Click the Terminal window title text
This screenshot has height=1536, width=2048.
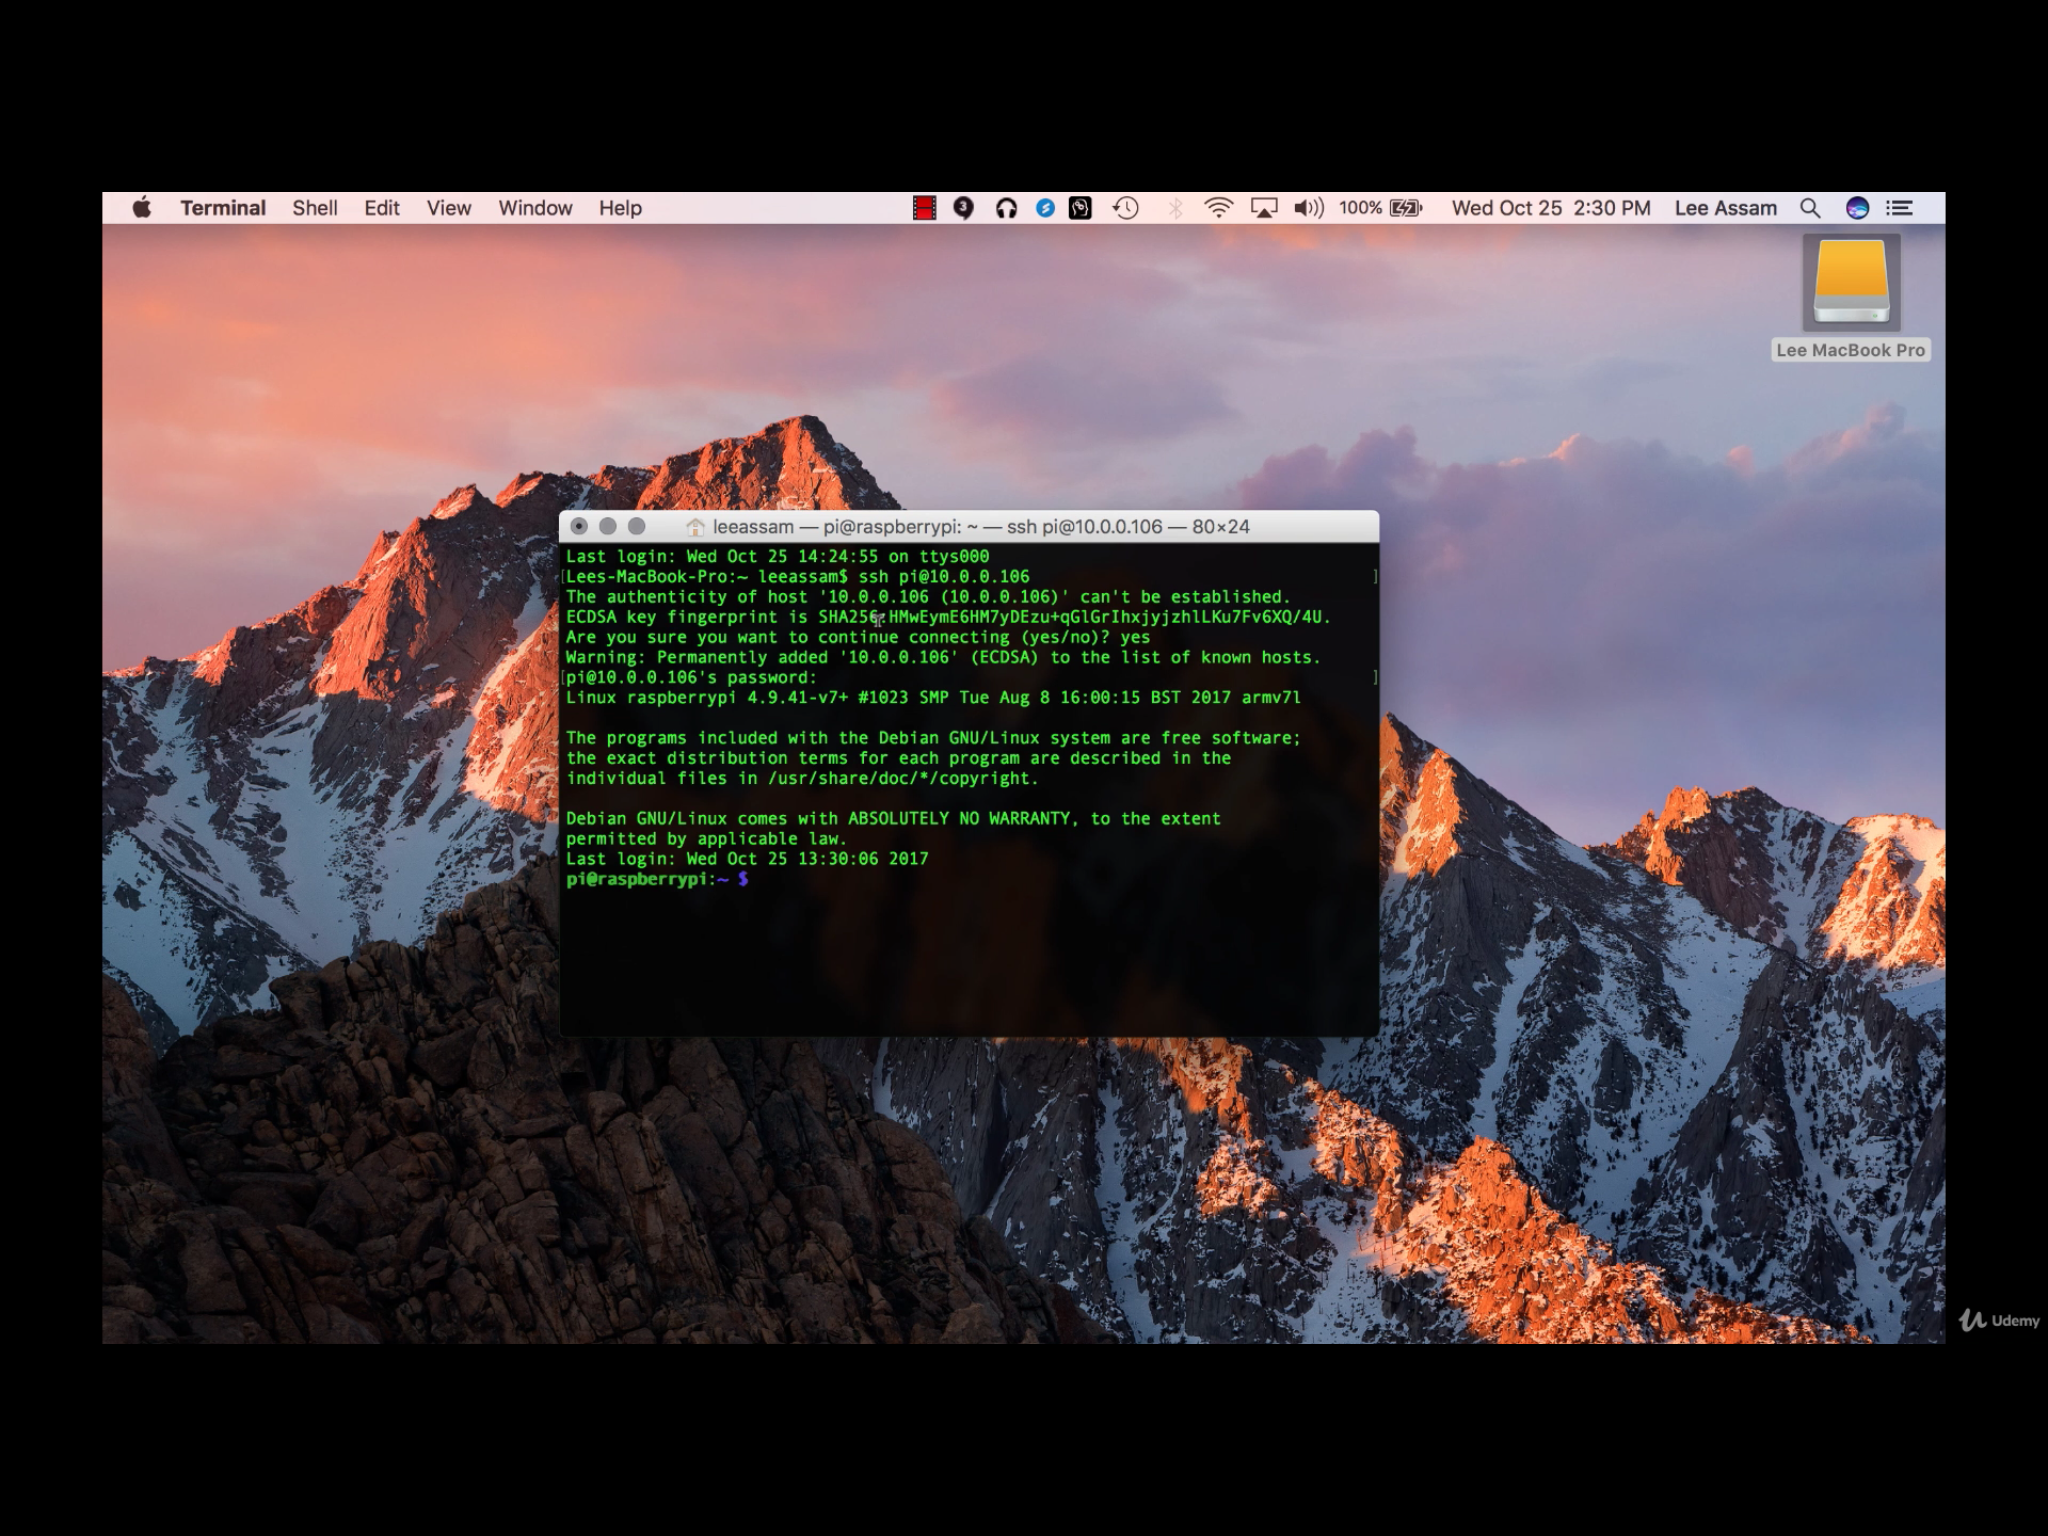[981, 527]
